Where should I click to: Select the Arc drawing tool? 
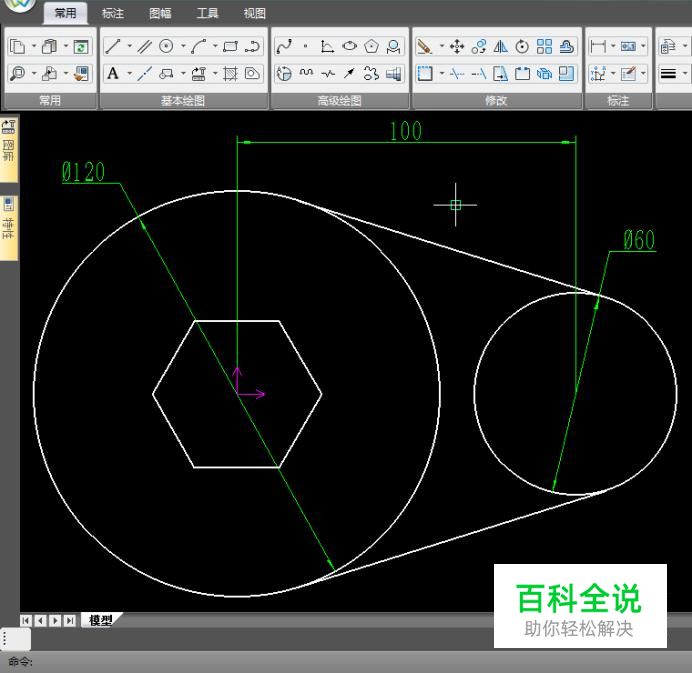(199, 46)
